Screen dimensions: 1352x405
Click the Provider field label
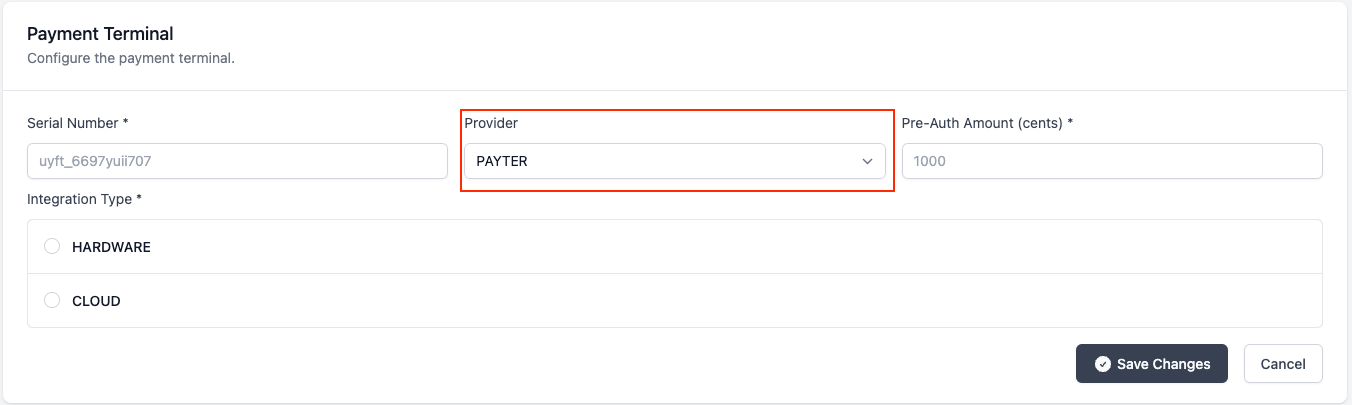tap(491, 123)
